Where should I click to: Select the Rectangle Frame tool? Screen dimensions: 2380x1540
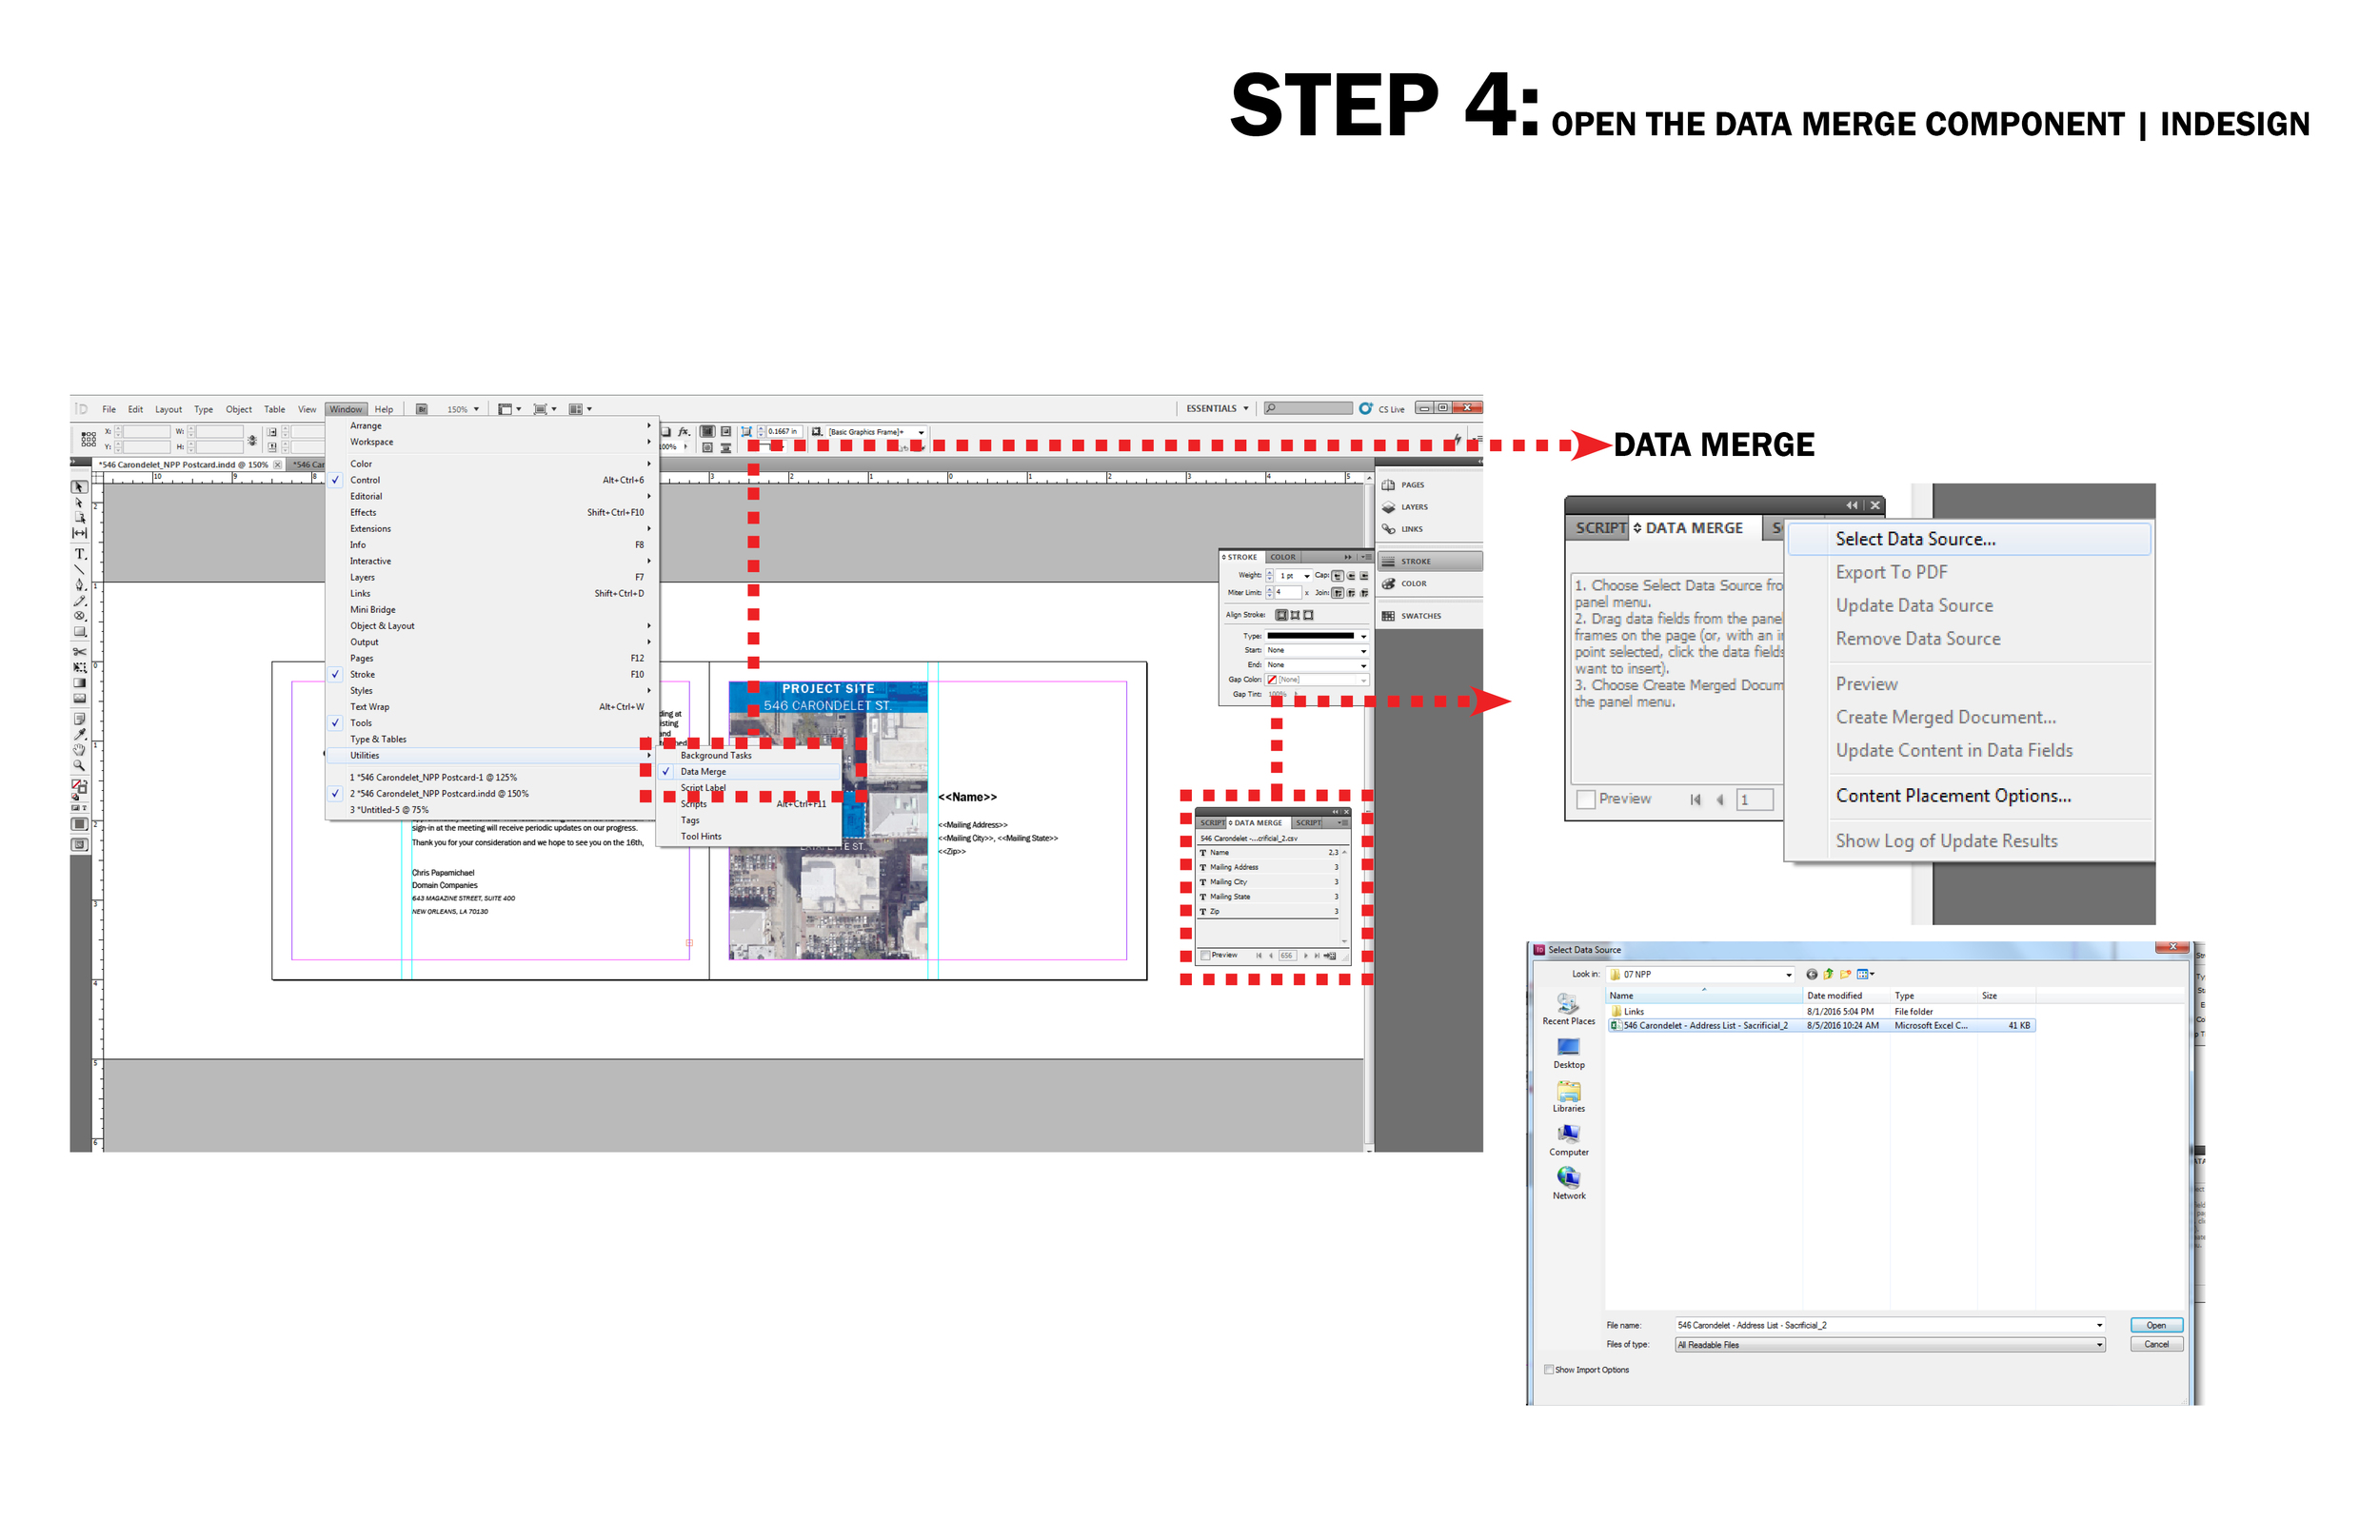[79, 616]
